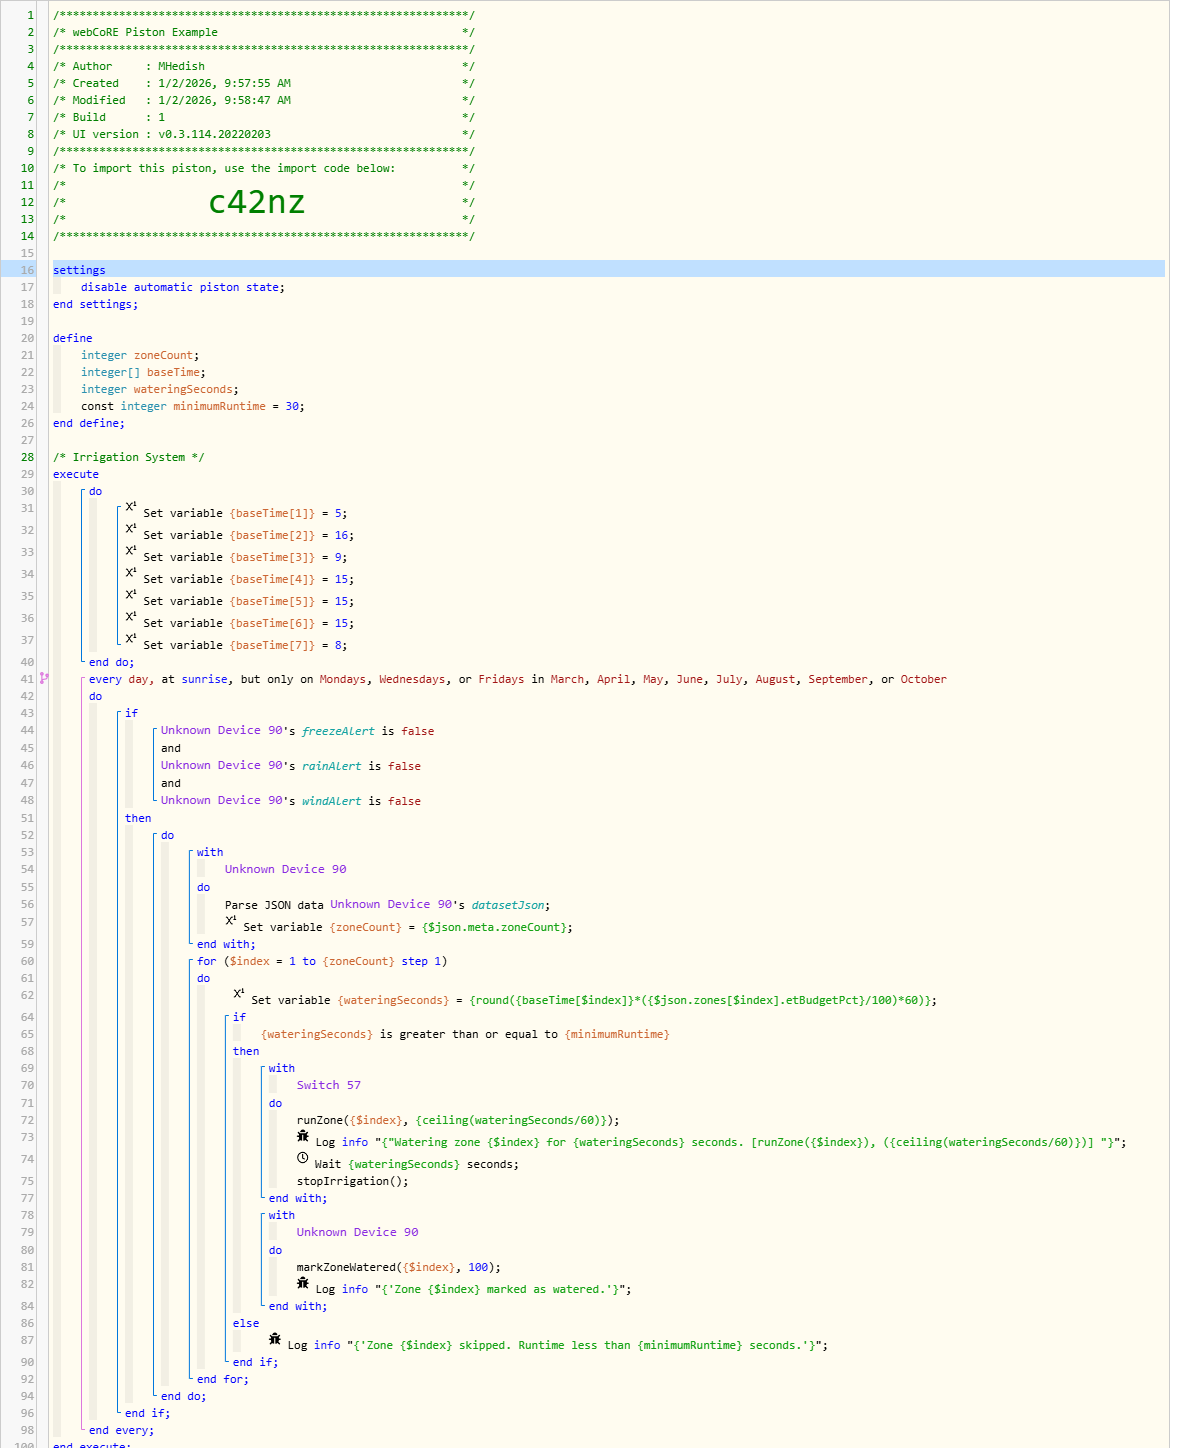Click the bug icon on 'marked as watered' log
The height and width of the screenshot is (1448, 1178).
pos(303,1284)
